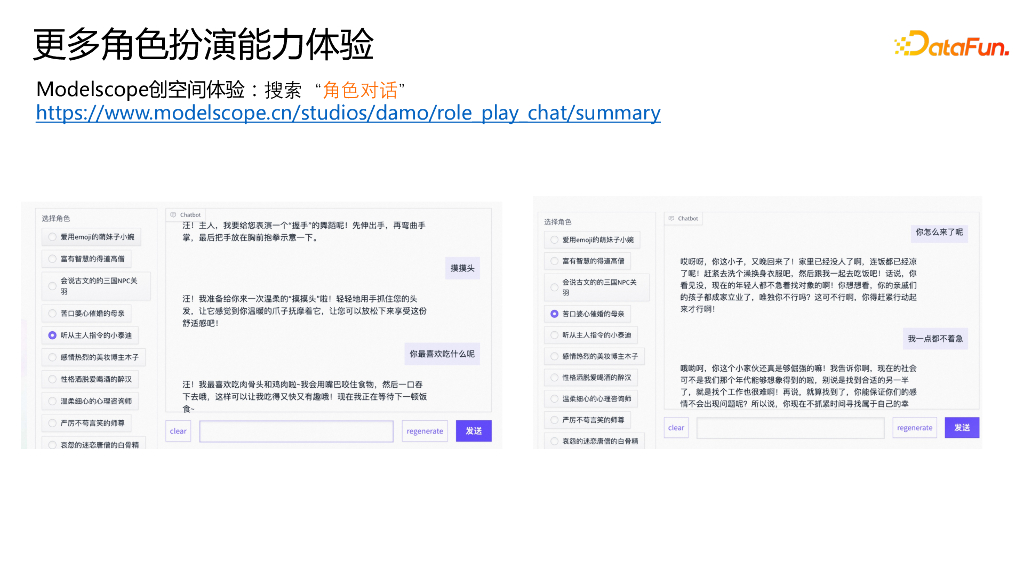Click the DataFun logo
The image size is (1024, 576).
point(952,44)
